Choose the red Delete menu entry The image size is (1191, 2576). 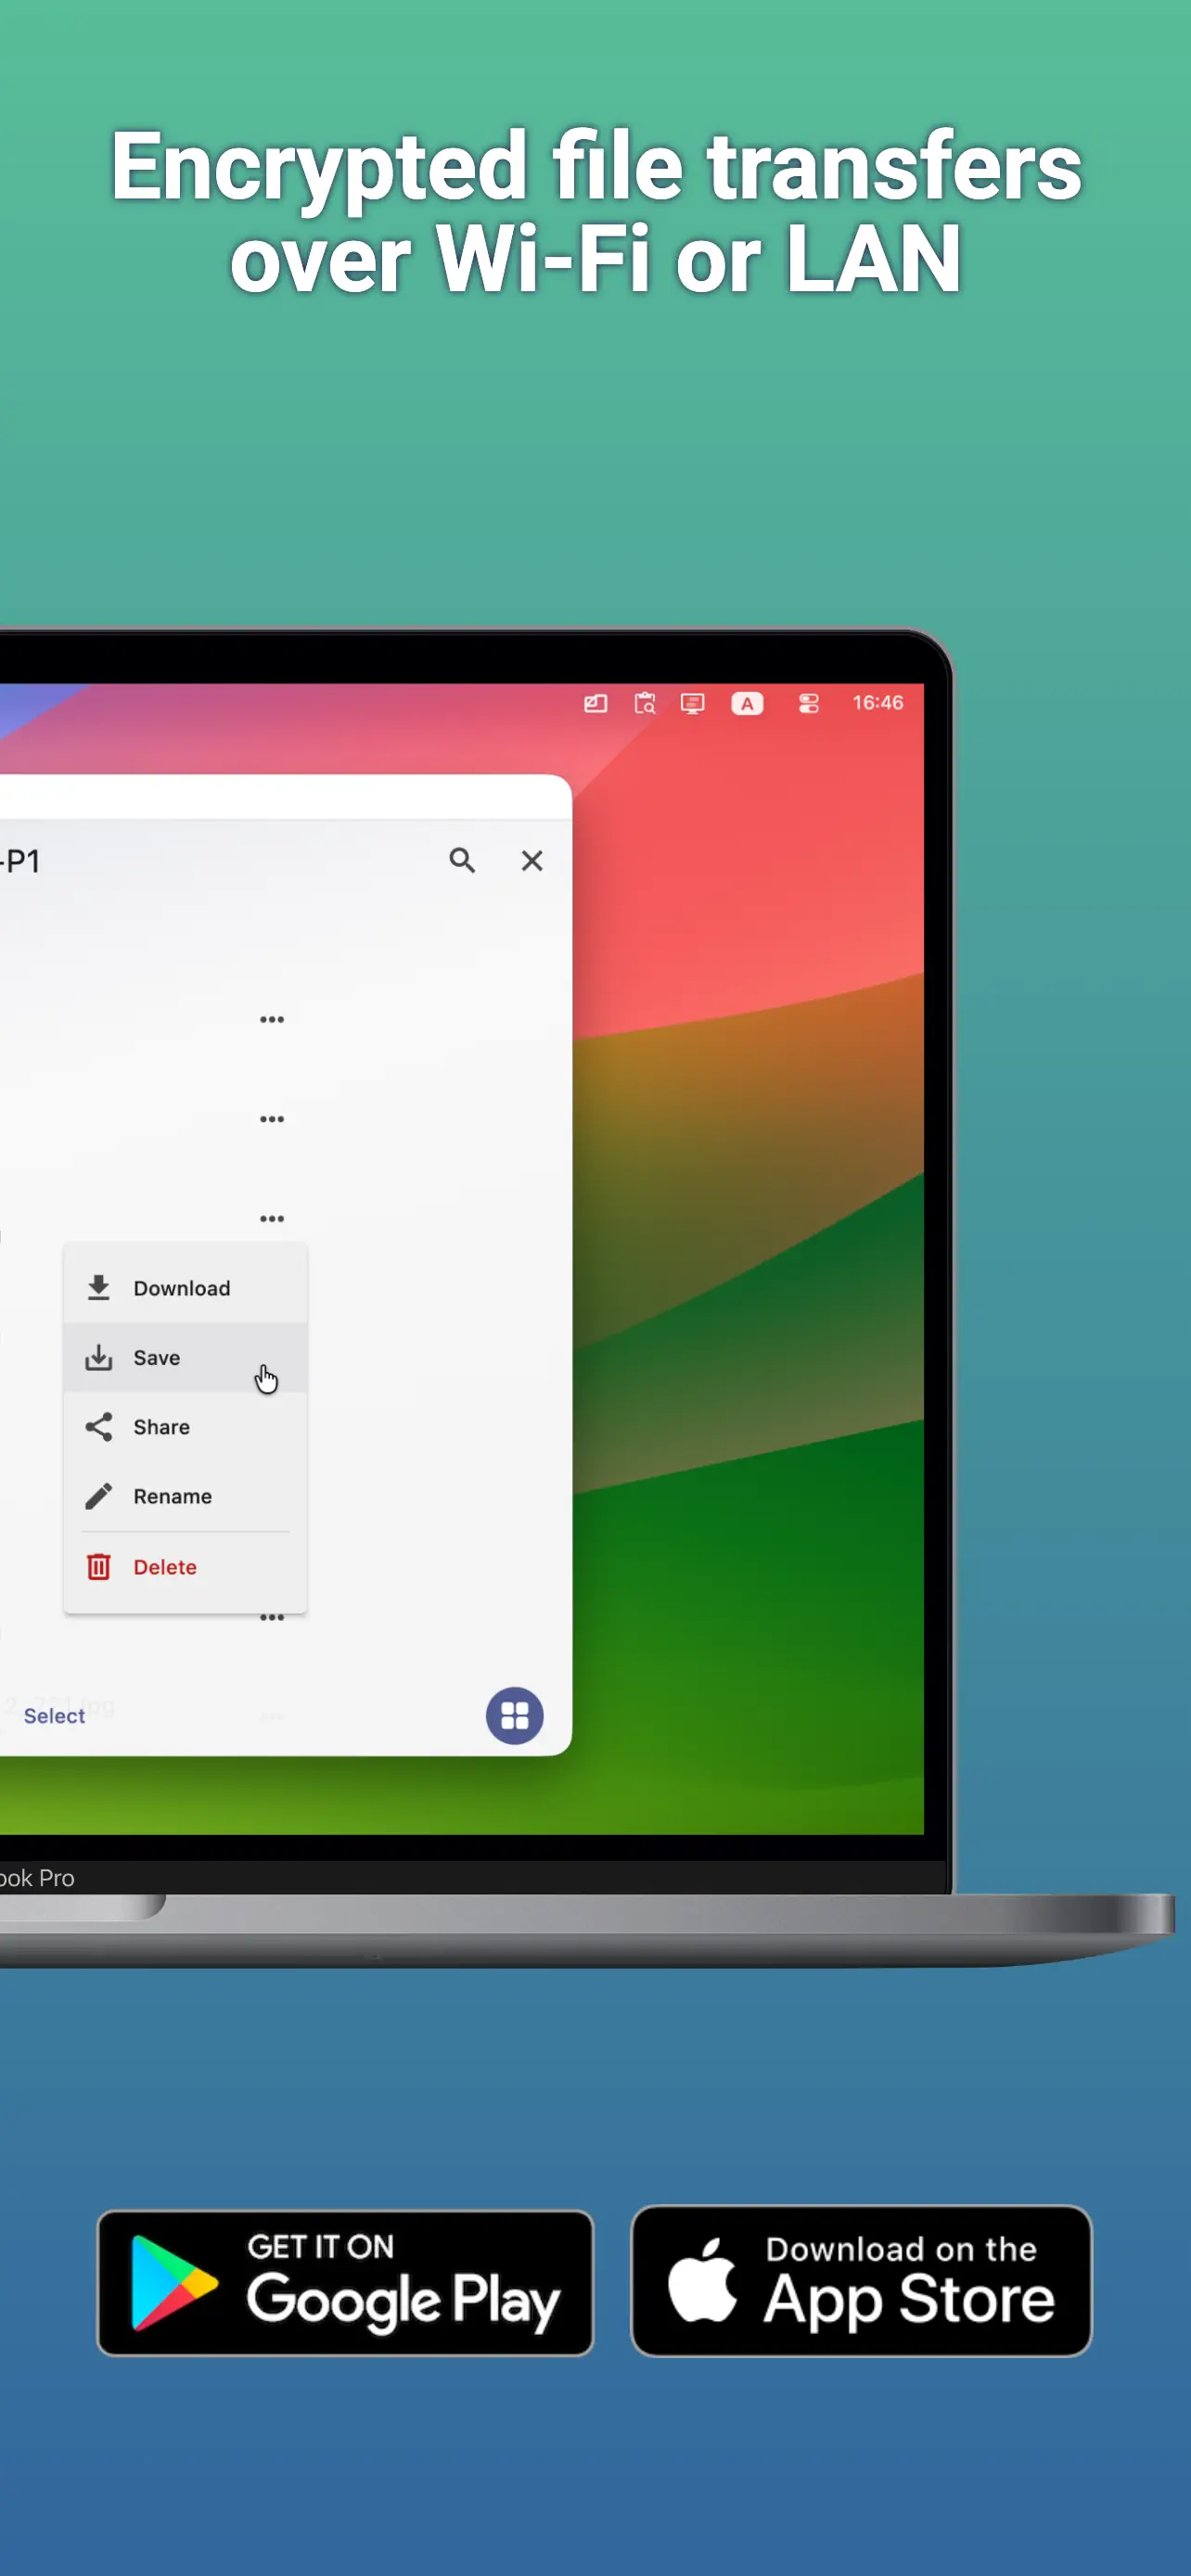(x=185, y=1567)
